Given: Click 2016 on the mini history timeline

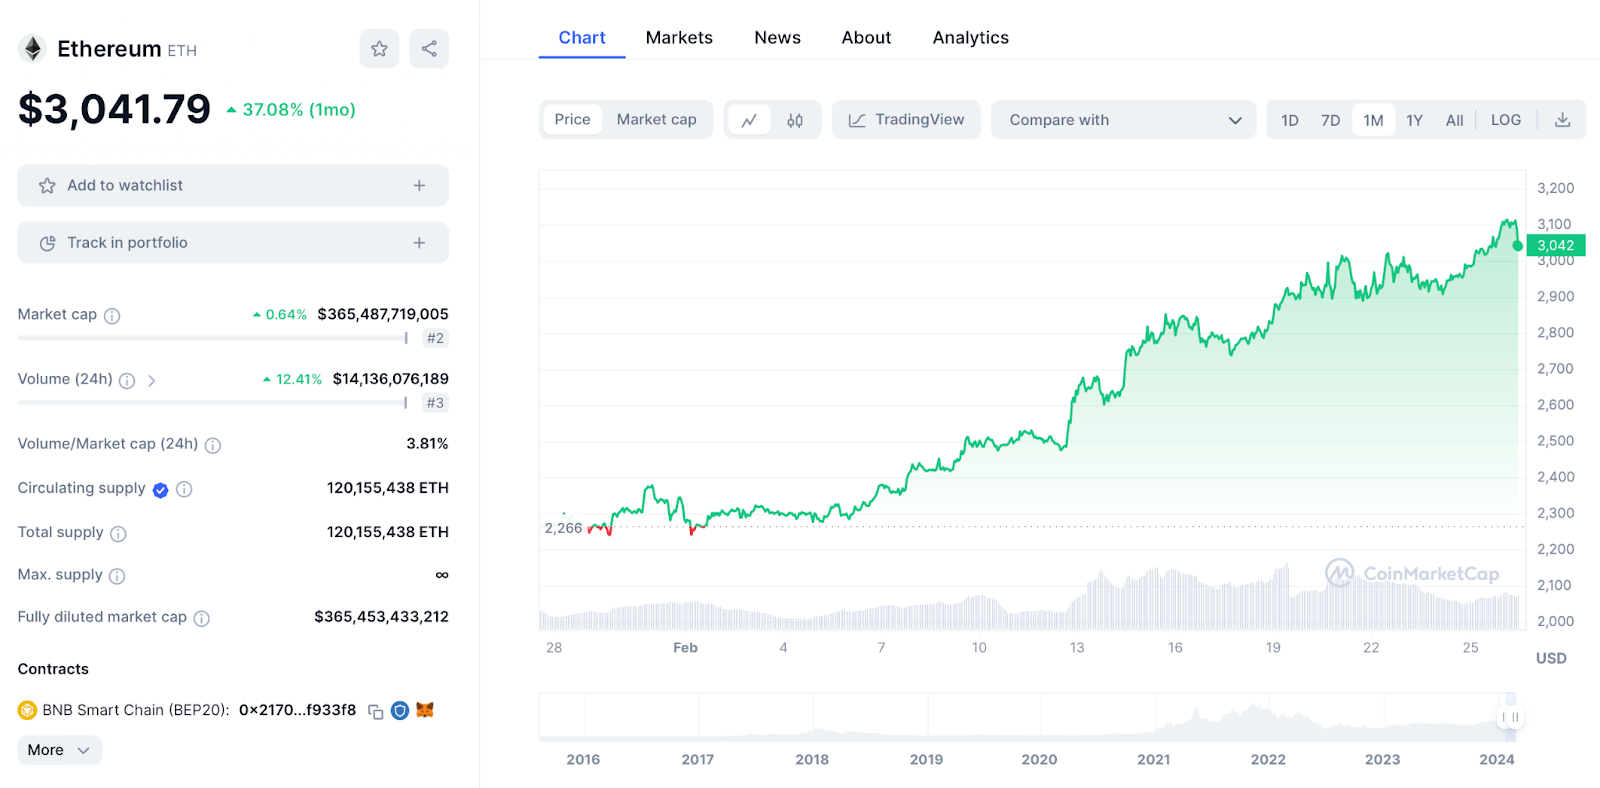Looking at the screenshot, I should [x=583, y=760].
